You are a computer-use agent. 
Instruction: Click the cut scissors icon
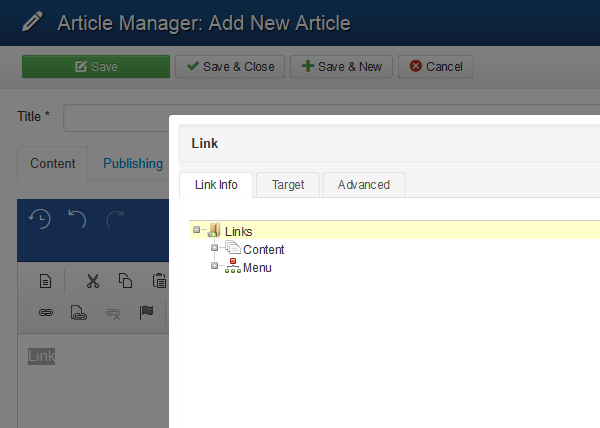[x=93, y=281]
